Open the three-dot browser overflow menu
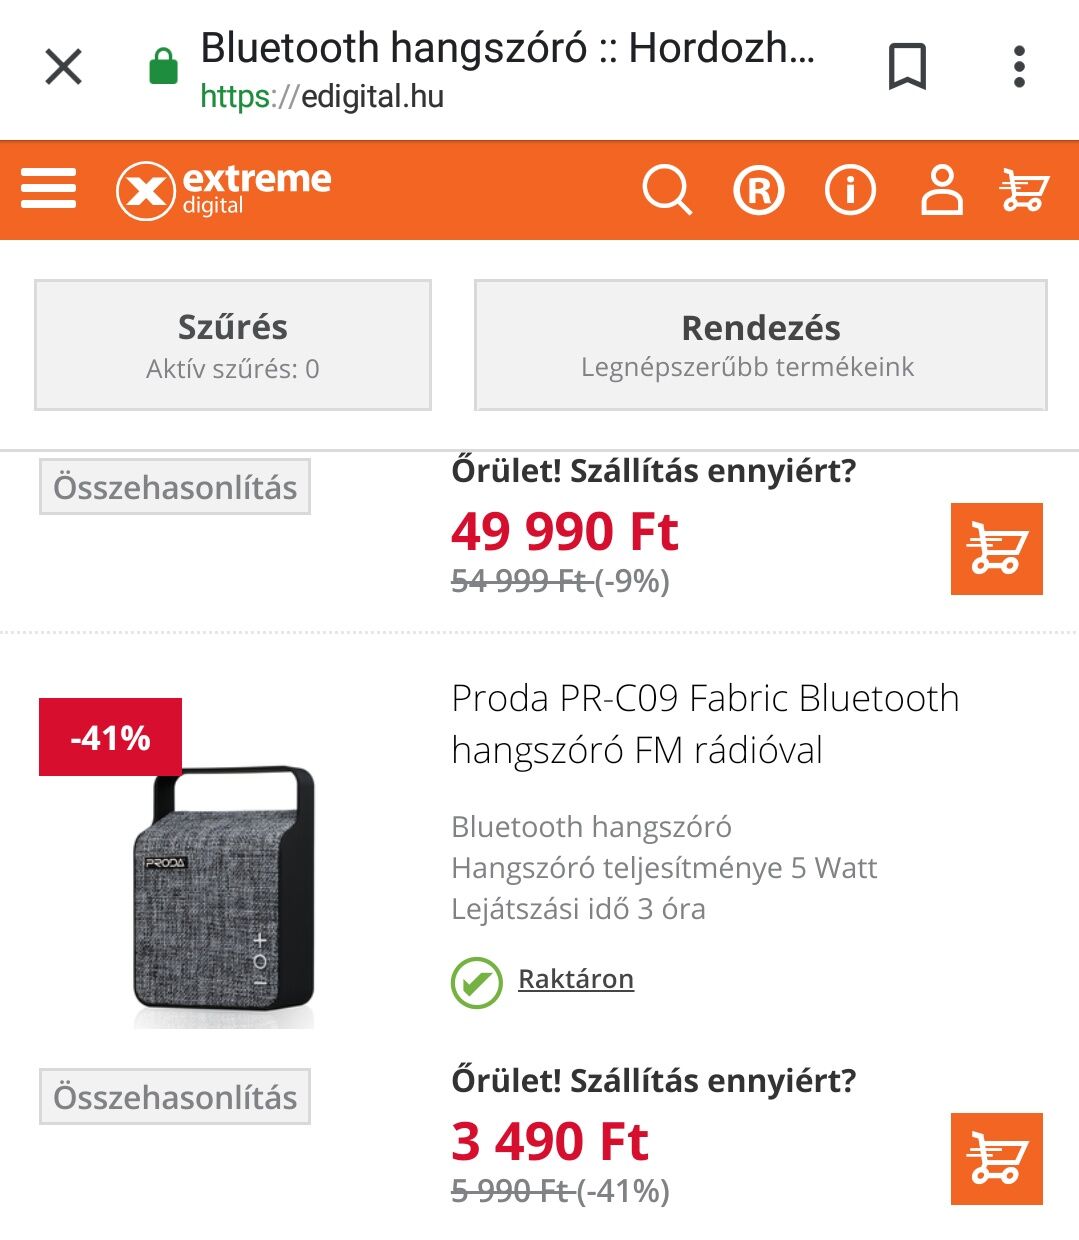 click(1019, 67)
